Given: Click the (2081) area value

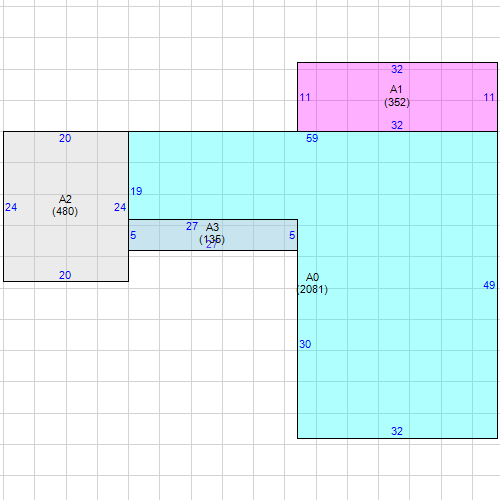Looking at the screenshot, I should pyautogui.click(x=312, y=289).
